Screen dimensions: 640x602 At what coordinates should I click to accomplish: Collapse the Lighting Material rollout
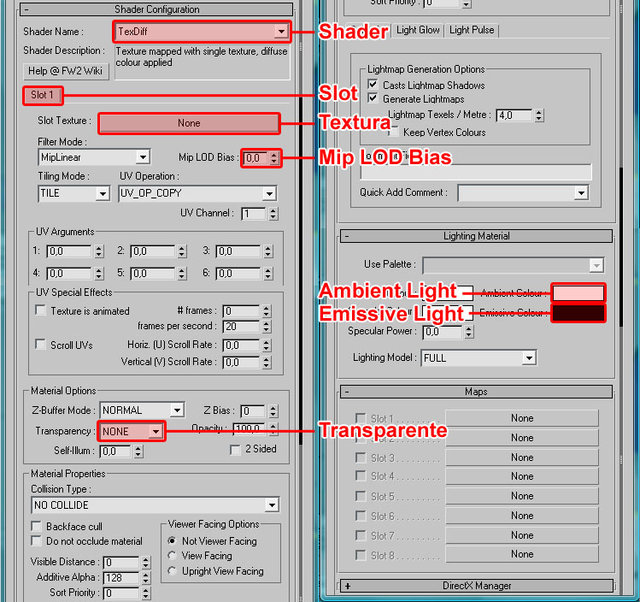point(476,236)
